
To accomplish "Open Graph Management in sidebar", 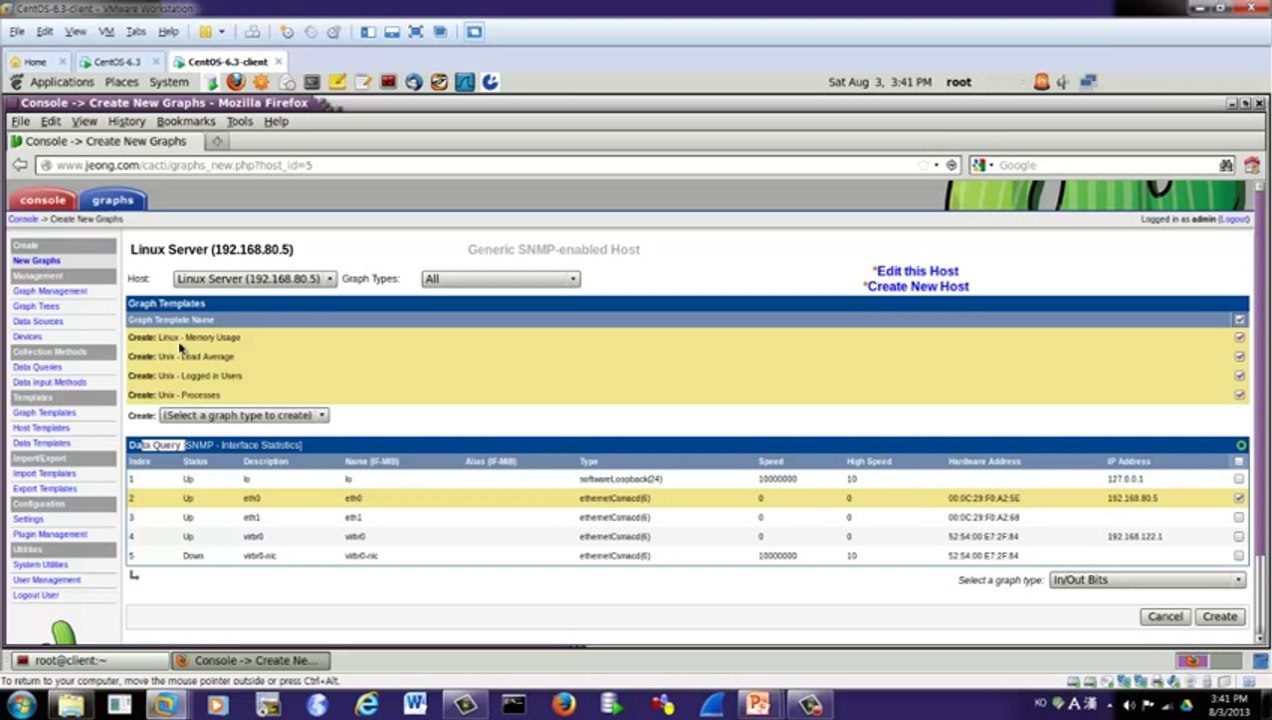I will pyautogui.click(x=50, y=291).
